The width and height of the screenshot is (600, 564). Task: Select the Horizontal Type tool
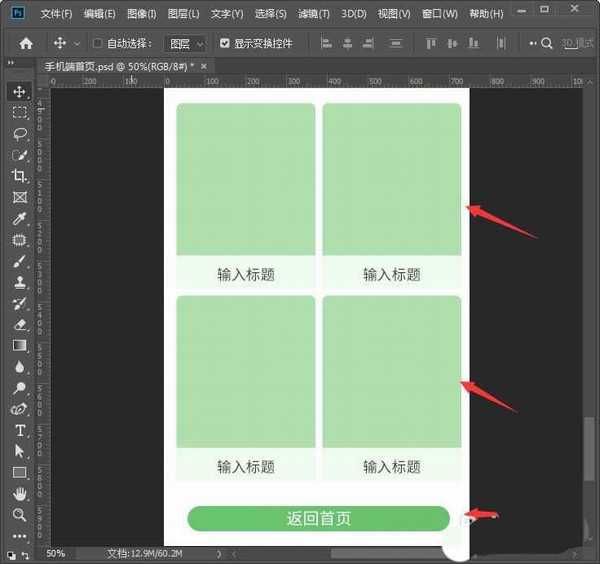pyautogui.click(x=20, y=430)
